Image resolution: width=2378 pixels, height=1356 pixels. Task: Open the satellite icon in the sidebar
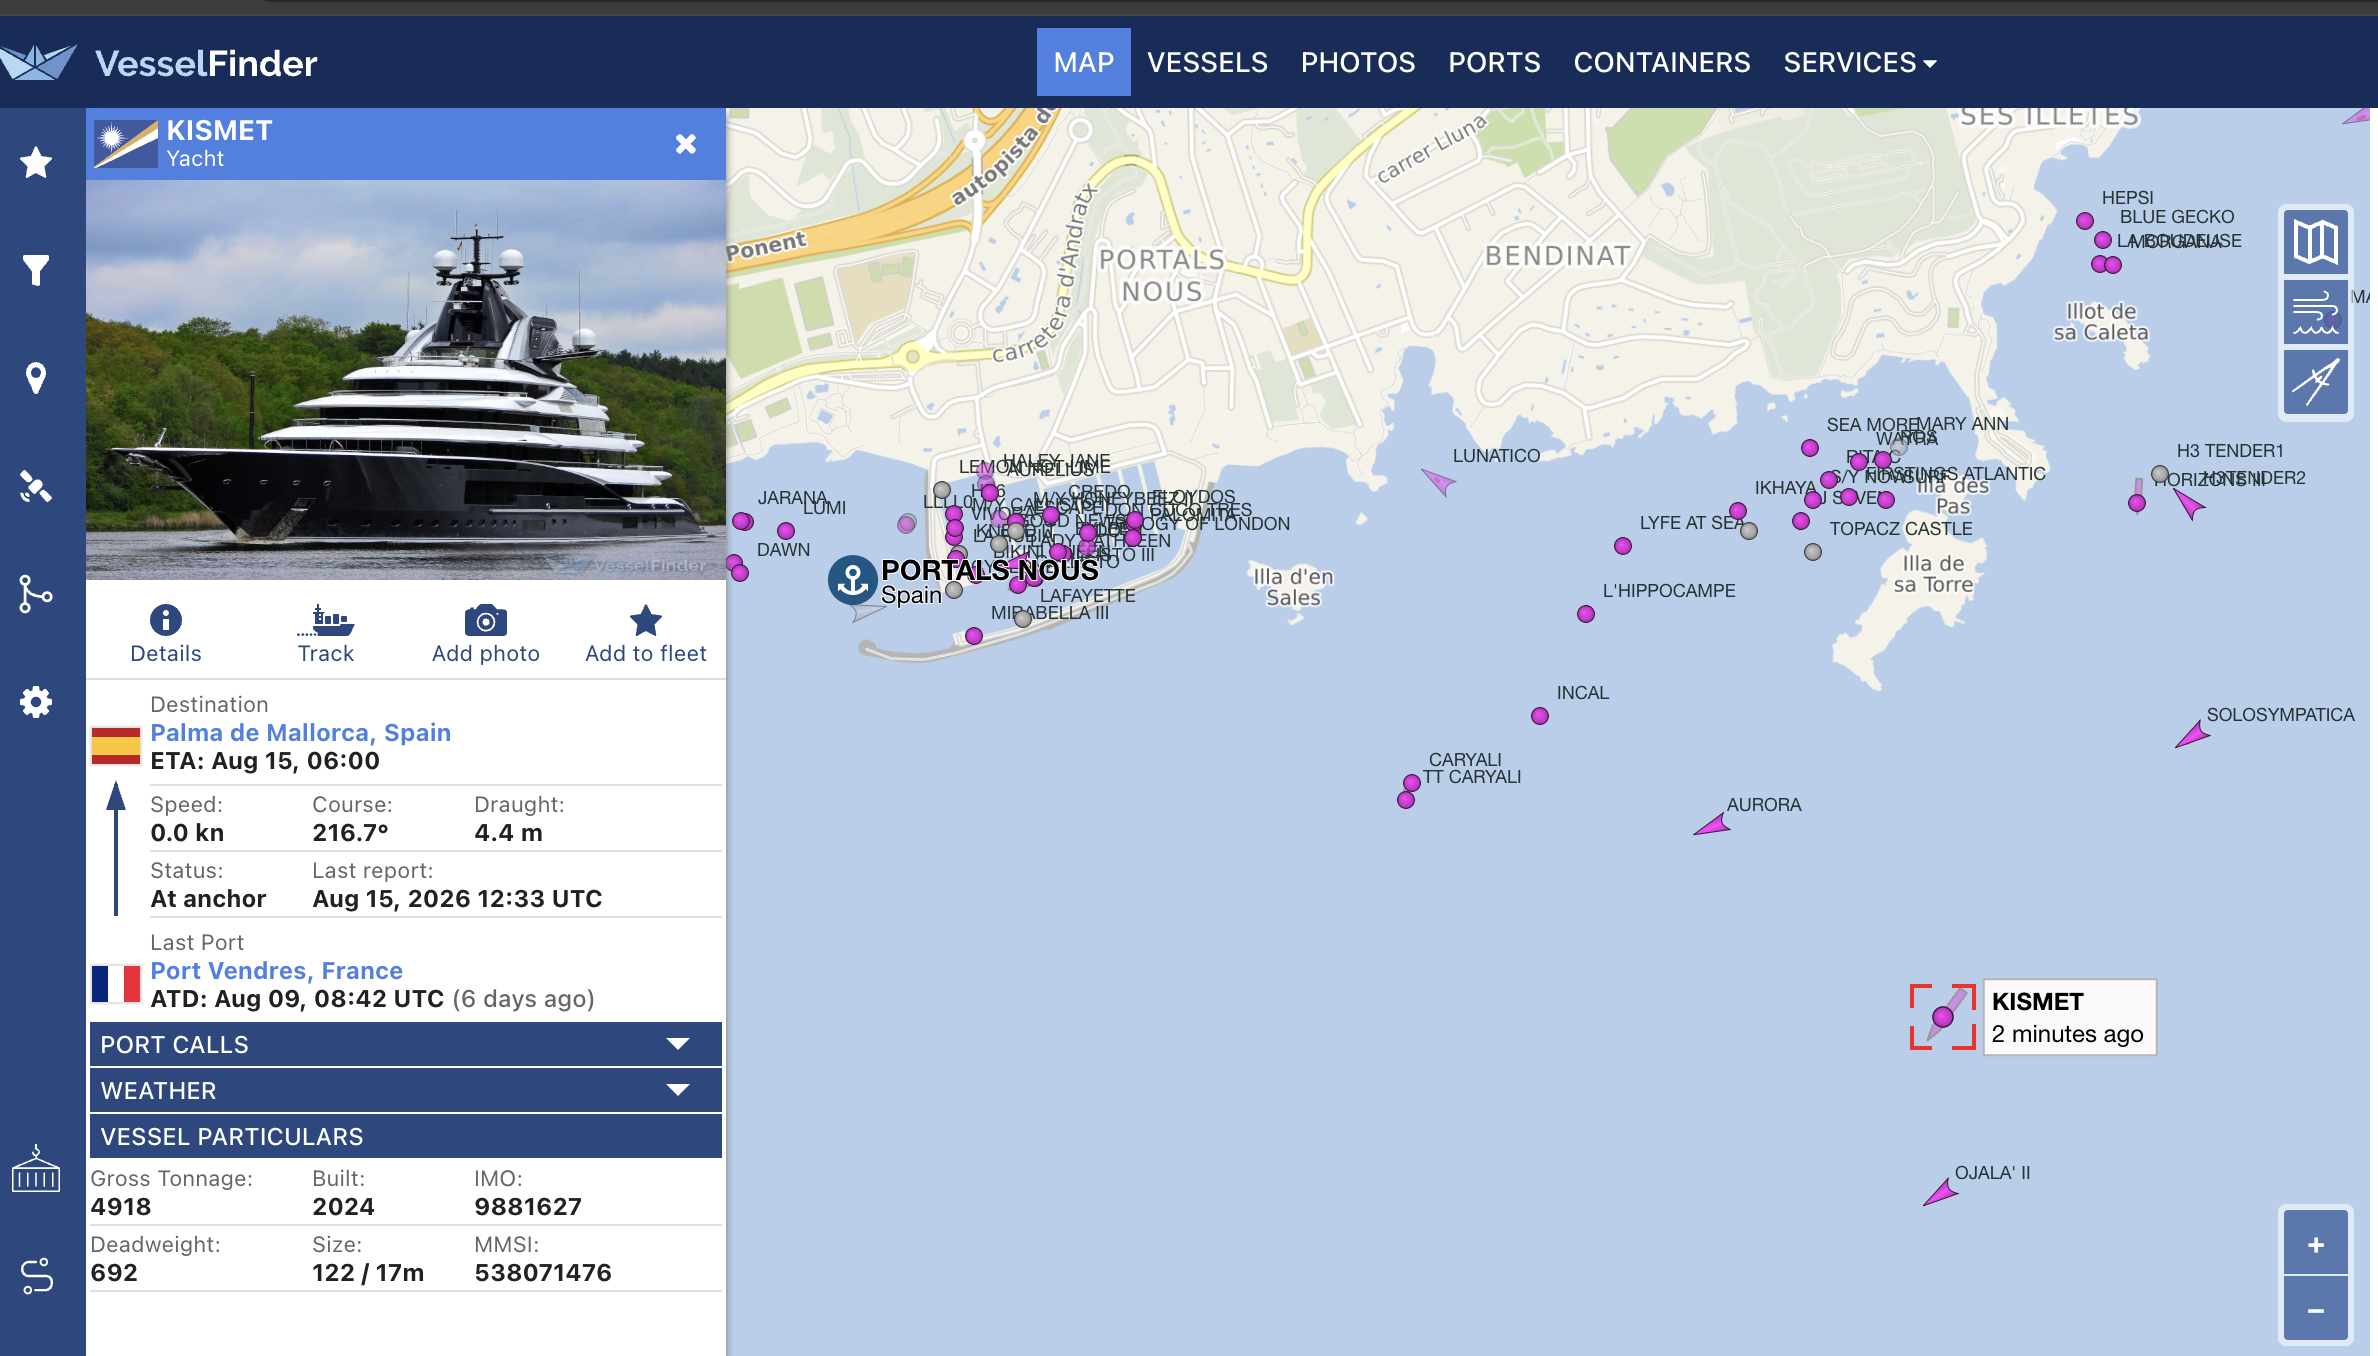click(x=36, y=486)
